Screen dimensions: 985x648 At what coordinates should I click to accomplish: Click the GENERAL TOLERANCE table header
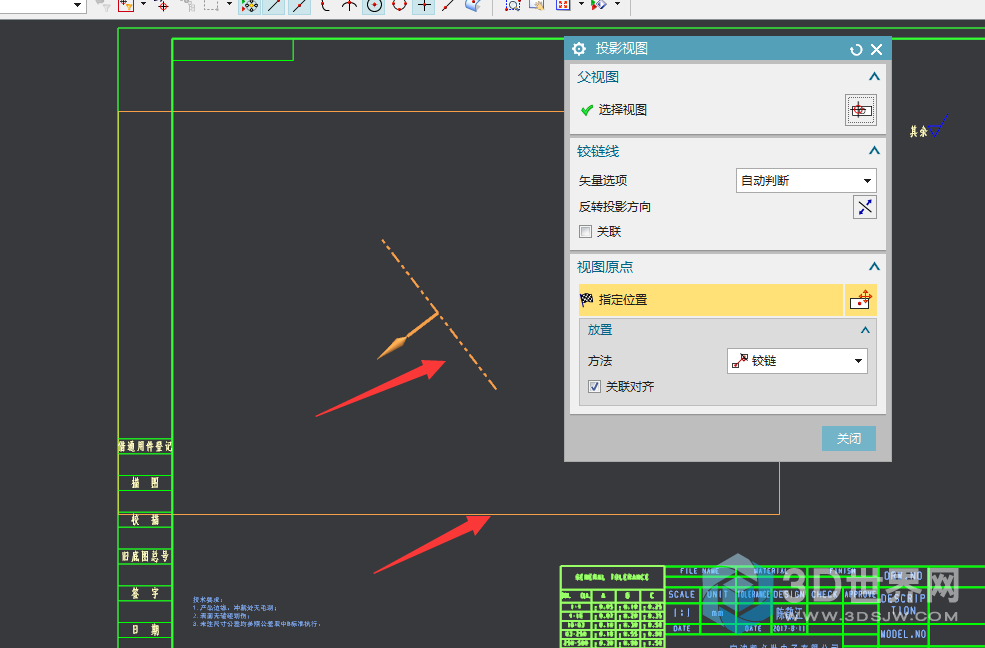tap(612, 577)
